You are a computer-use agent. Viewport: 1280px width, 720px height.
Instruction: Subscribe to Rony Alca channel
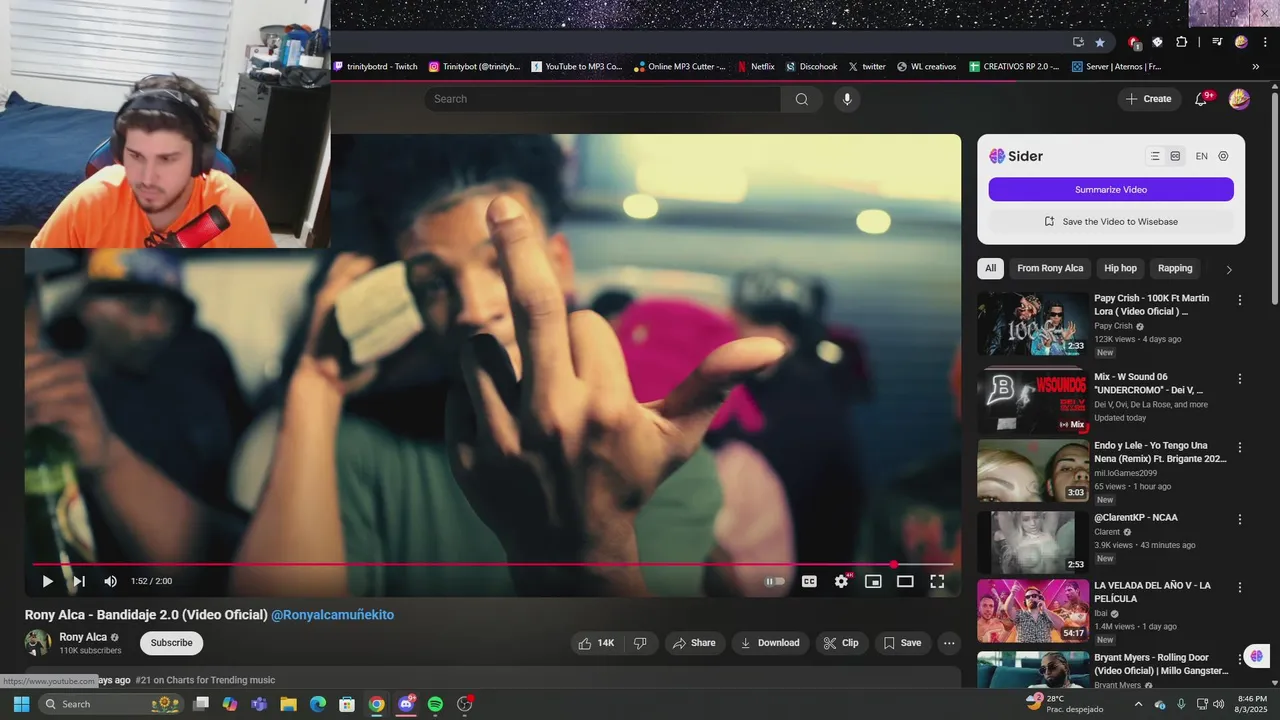(171, 643)
